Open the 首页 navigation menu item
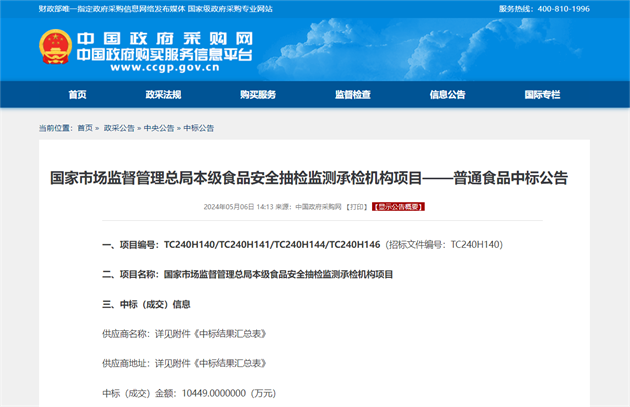The width and height of the screenshot is (630, 407). [x=77, y=95]
